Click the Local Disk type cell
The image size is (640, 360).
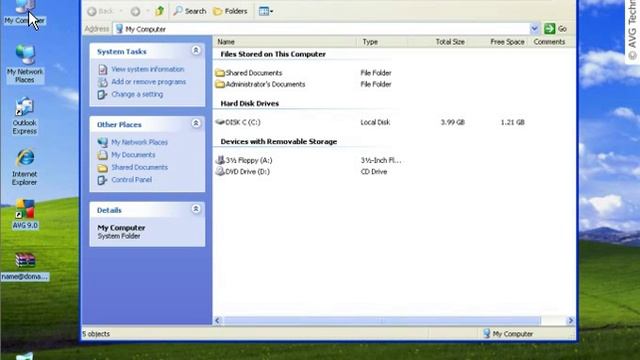tap(375, 122)
